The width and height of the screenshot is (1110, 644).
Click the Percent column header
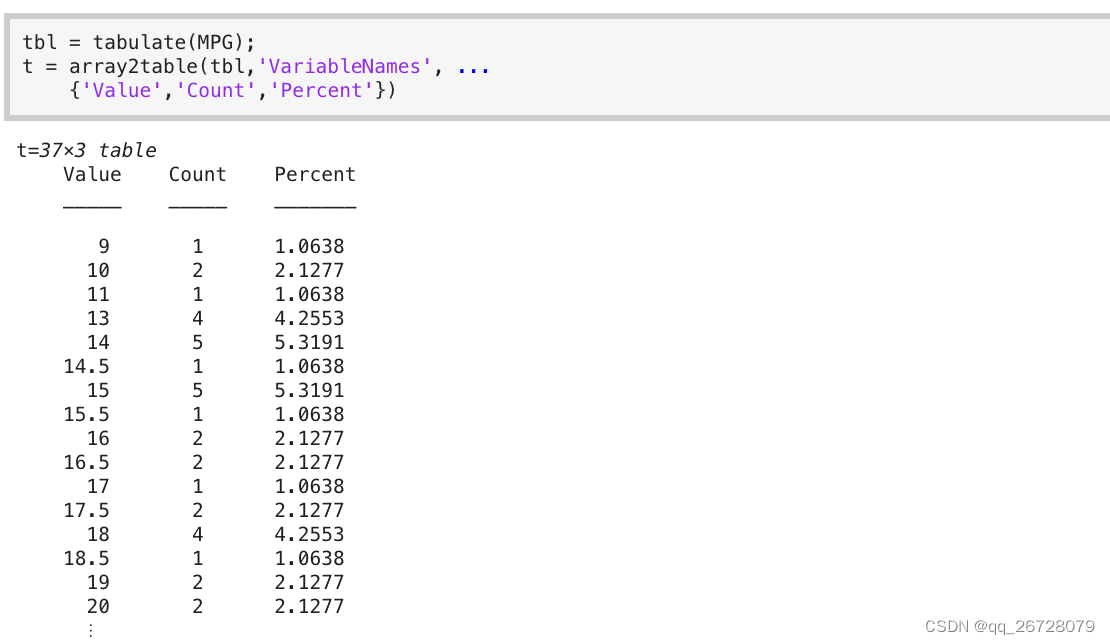(315, 174)
